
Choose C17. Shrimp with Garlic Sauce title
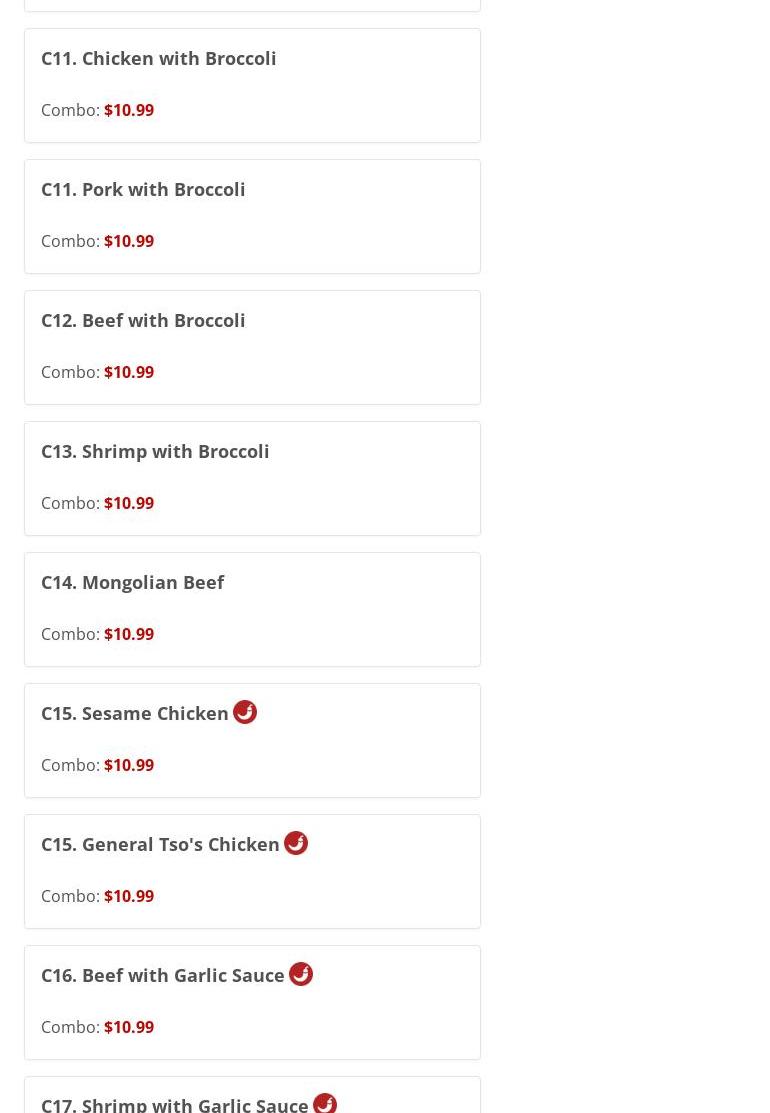(x=175, y=1104)
